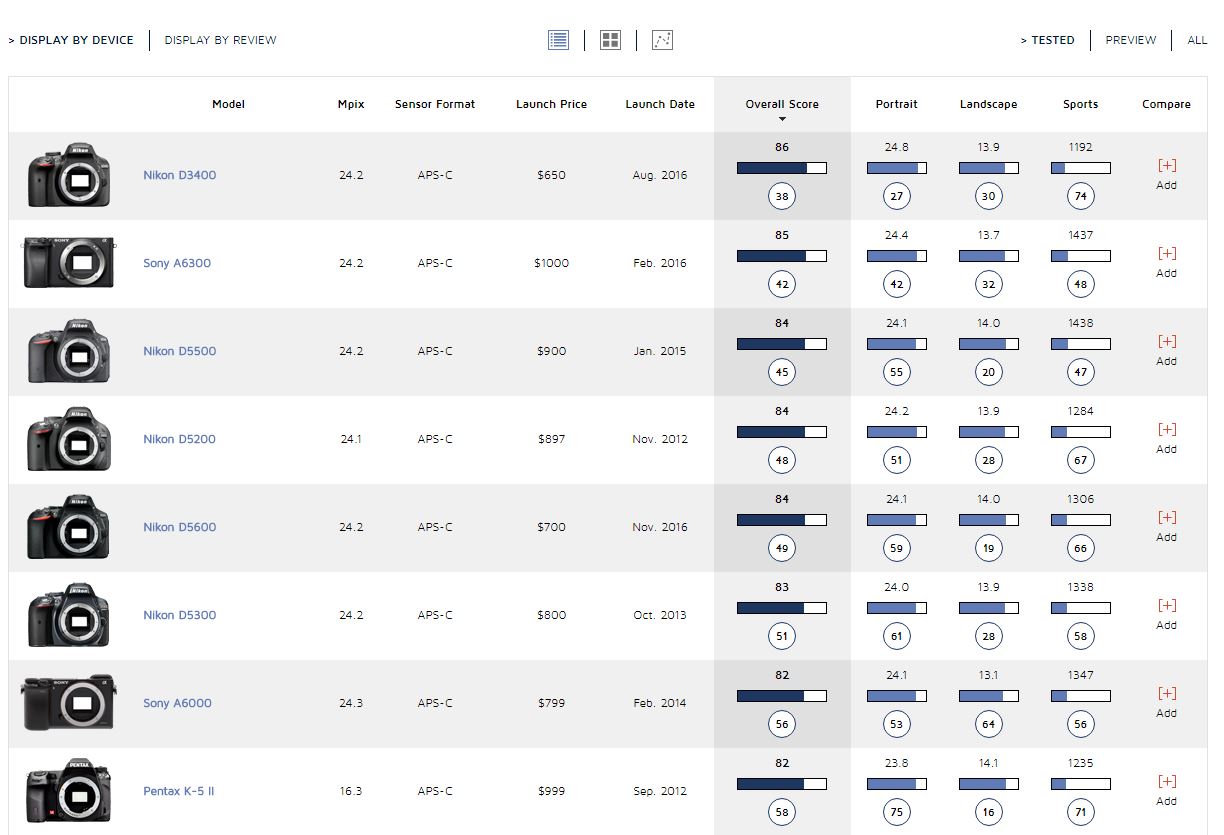The height and width of the screenshot is (835, 1224).
Task: Click Nikon D3400 overall score bar
Action: (782, 168)
